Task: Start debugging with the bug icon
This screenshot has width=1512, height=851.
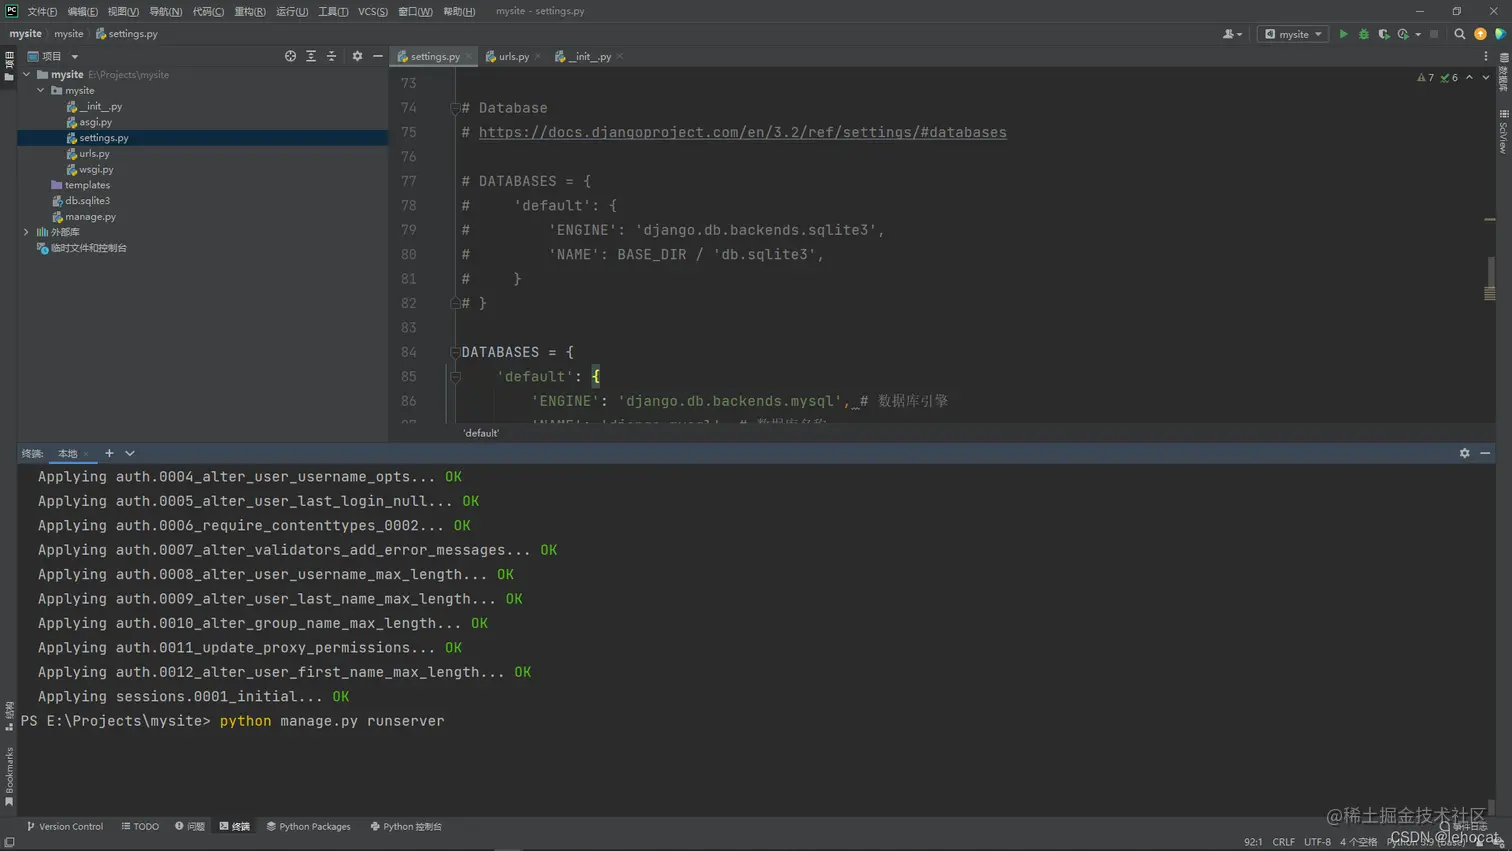Action: point(1363,34)
